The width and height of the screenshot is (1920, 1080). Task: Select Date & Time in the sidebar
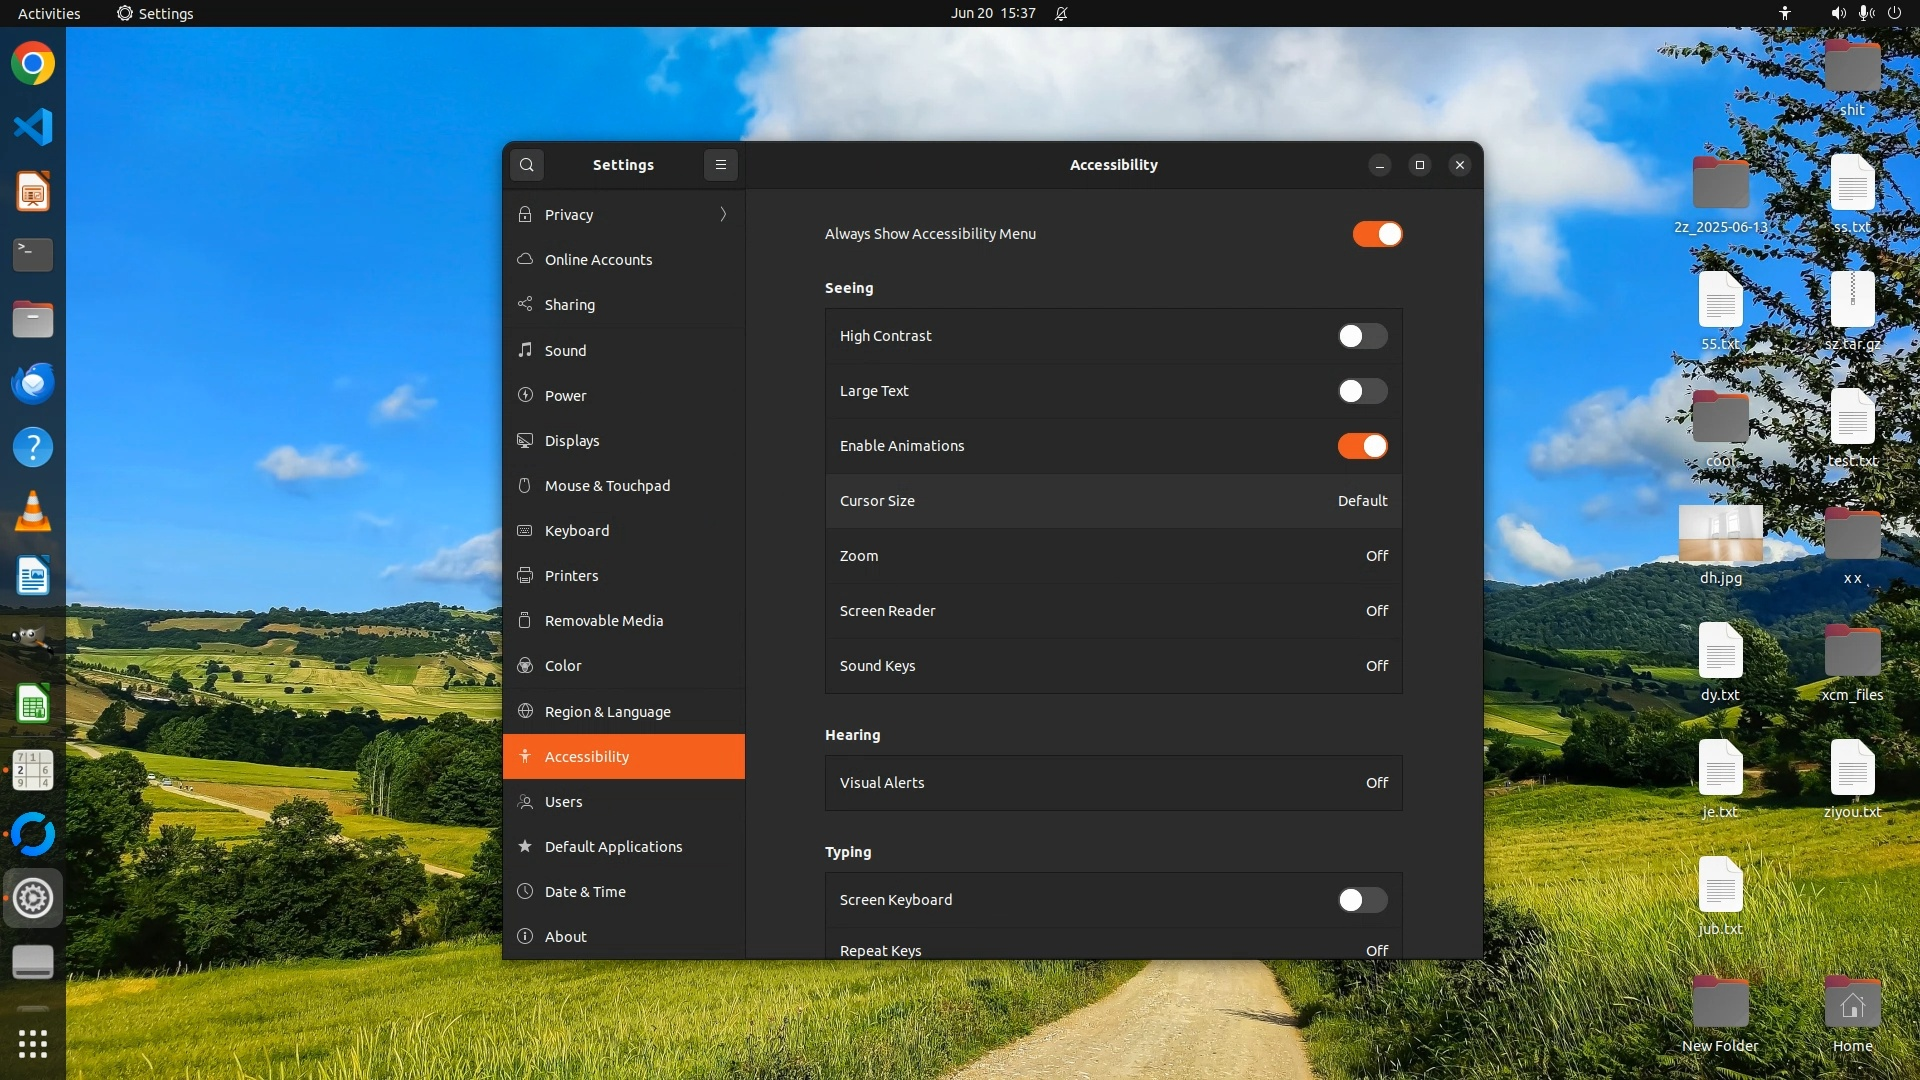(585, 891)
